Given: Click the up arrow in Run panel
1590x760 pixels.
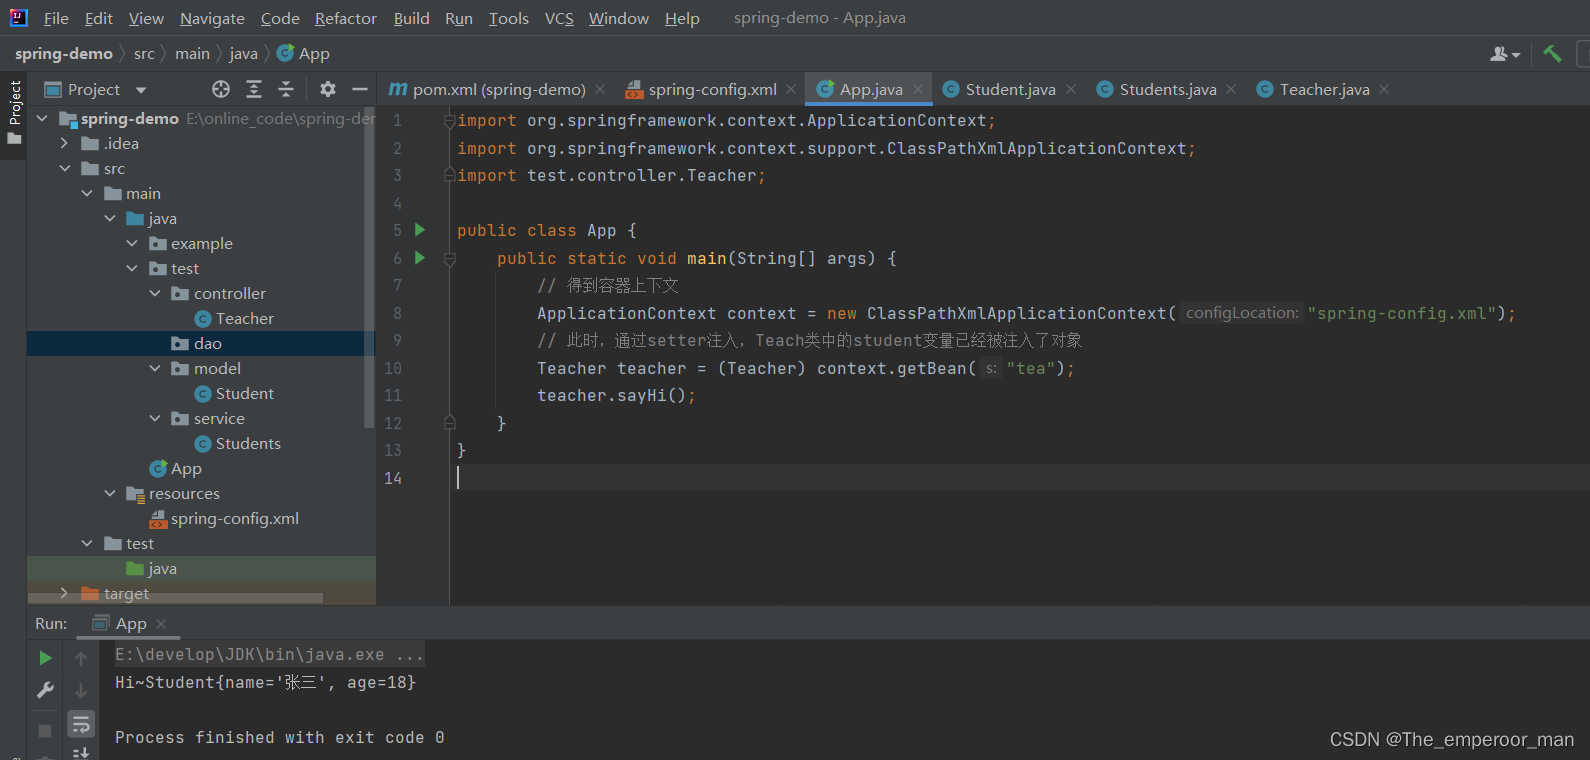Looking at the screenshot, I should tap(81, 658).
